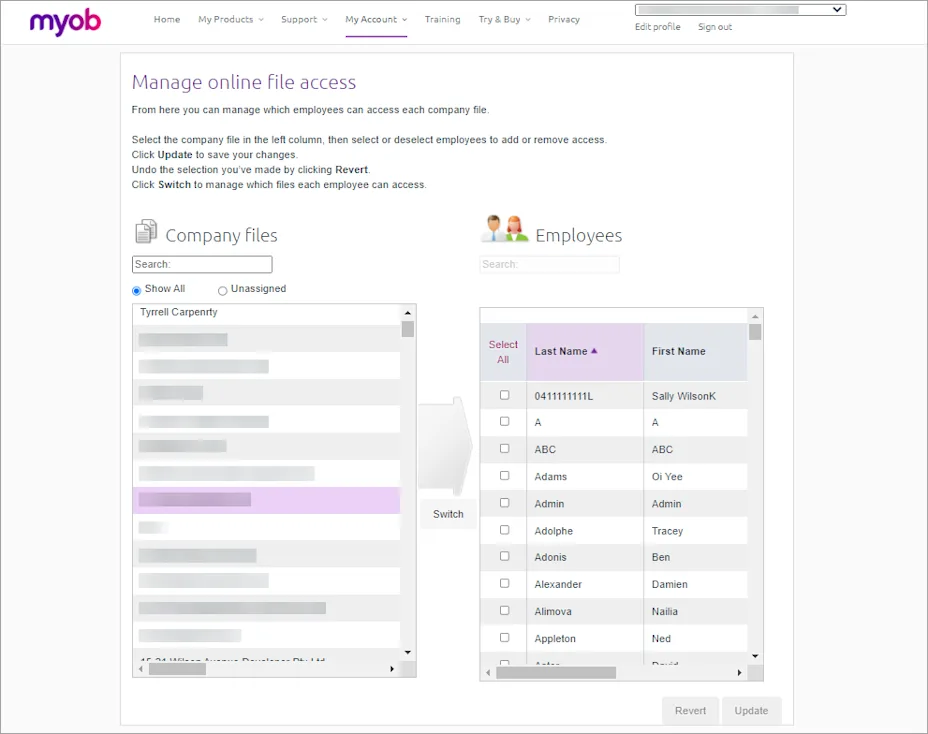Screen dimensions: 928x734
Task: Expand the My Products menu
Action: (231, 20)
